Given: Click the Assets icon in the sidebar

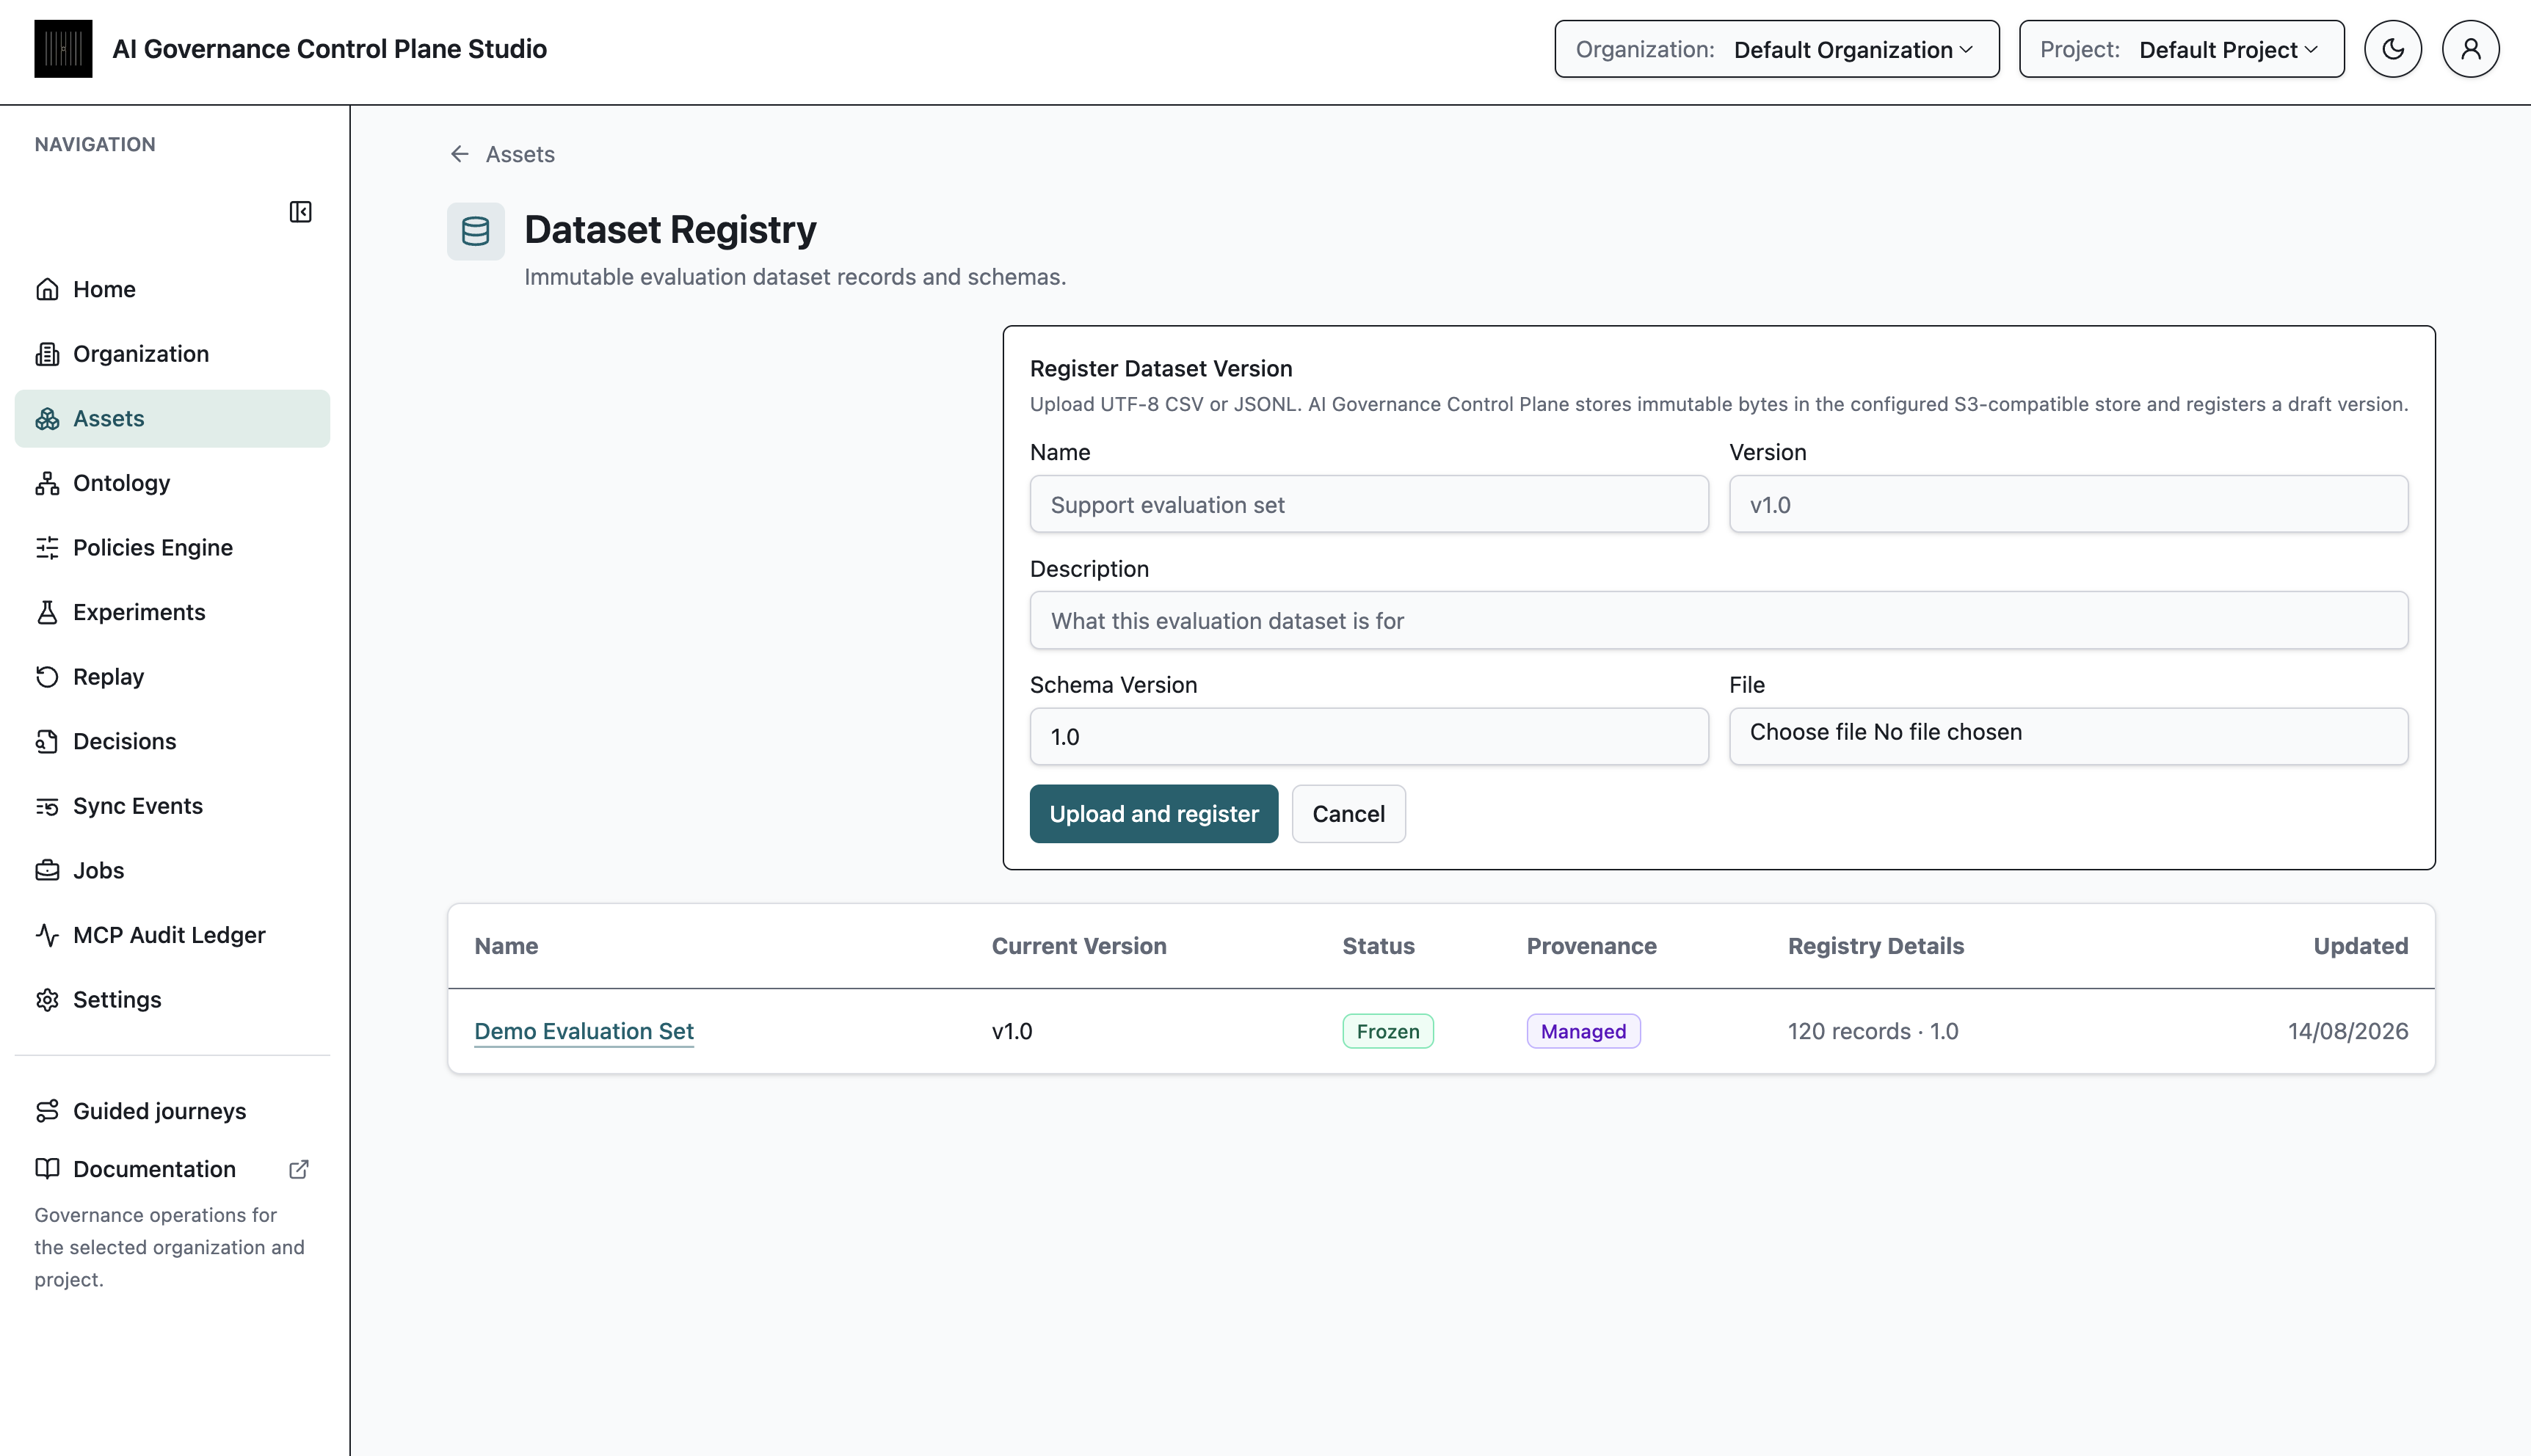Looking at the screenshot, I should click(x=47, y=419).
